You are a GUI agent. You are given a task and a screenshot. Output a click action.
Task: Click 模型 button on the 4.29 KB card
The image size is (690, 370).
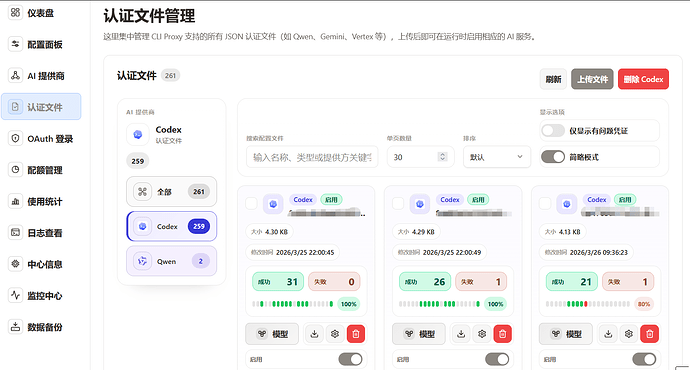pos(419,334)
